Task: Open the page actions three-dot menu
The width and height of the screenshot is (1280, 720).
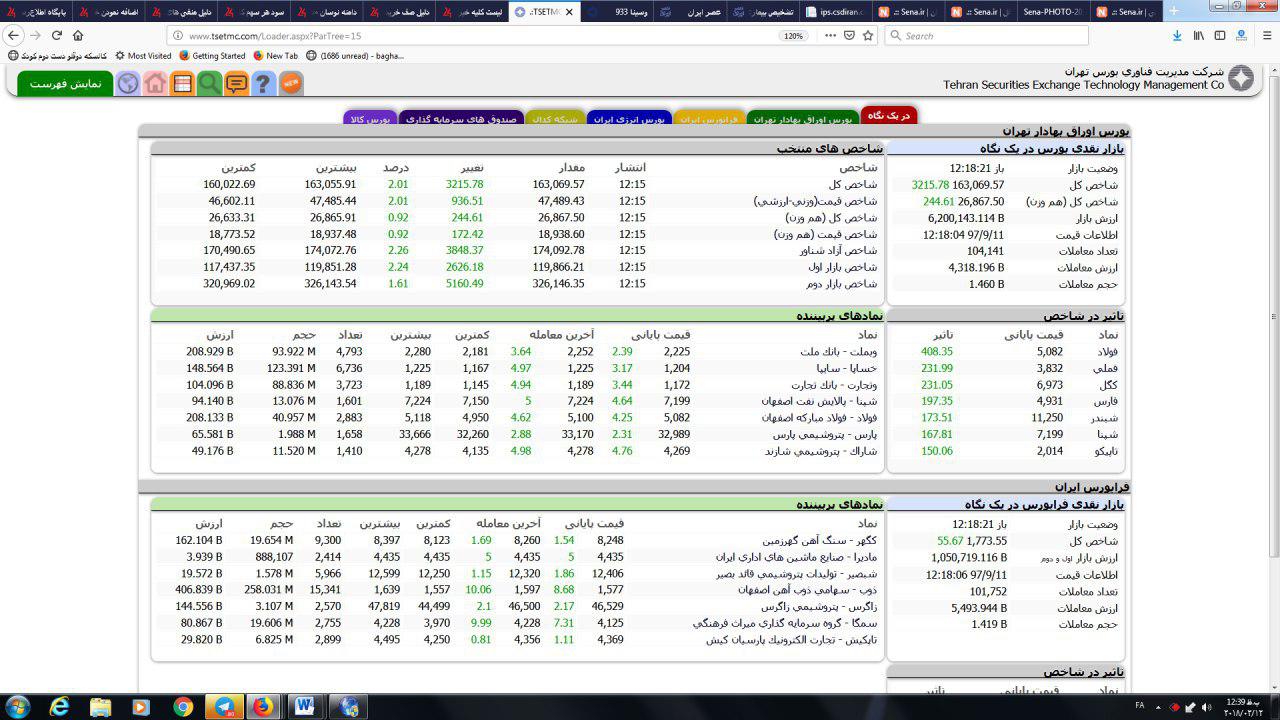Action: (830, 35)
